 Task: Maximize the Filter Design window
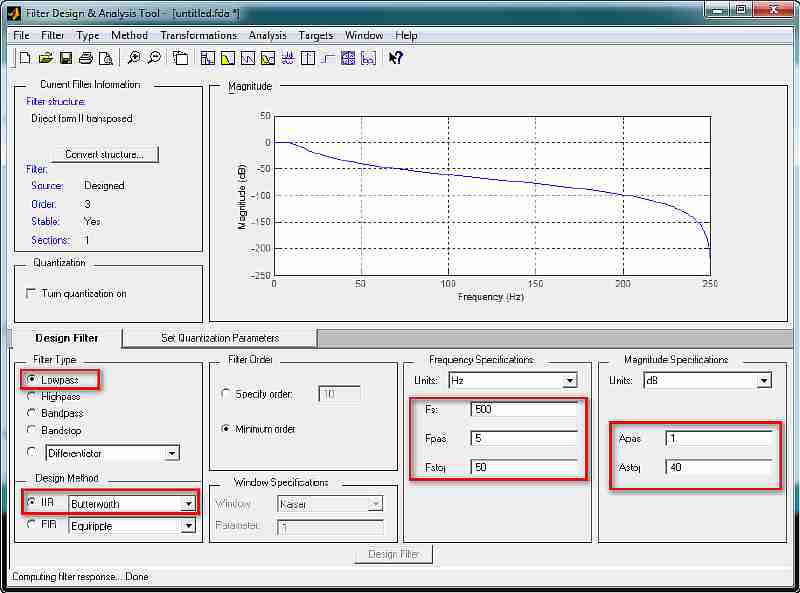click(741, 10)
